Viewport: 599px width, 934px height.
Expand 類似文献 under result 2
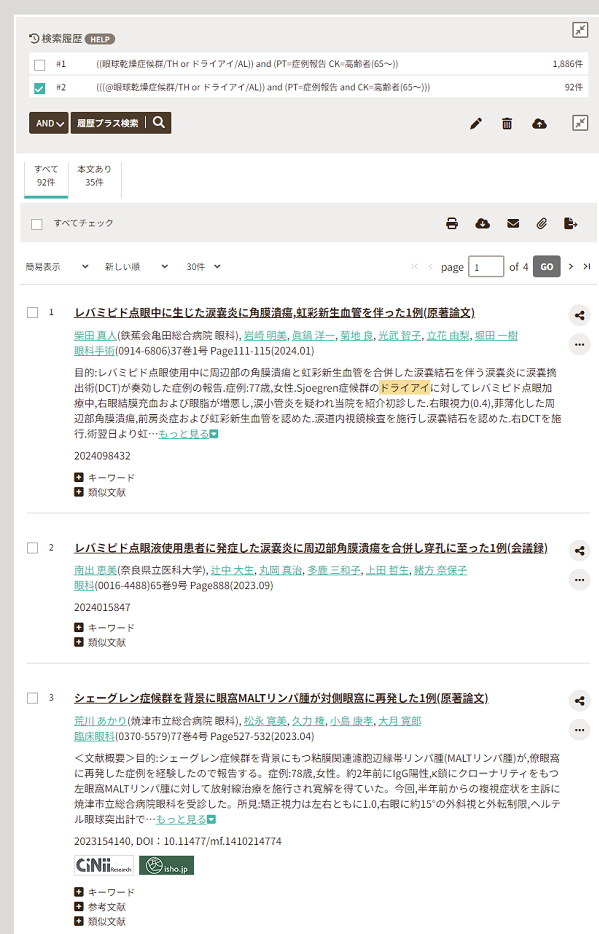click(100, 642)
